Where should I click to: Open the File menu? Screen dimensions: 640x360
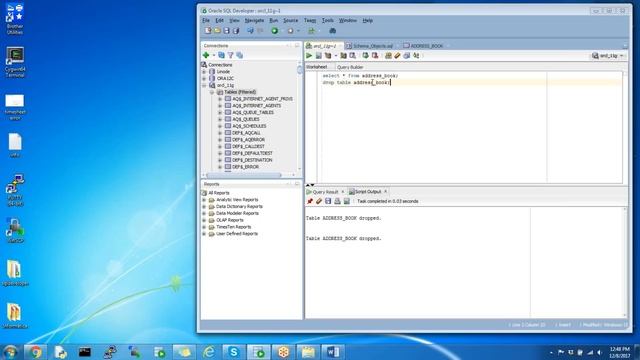pyautogui.click(x=206, y=20)
